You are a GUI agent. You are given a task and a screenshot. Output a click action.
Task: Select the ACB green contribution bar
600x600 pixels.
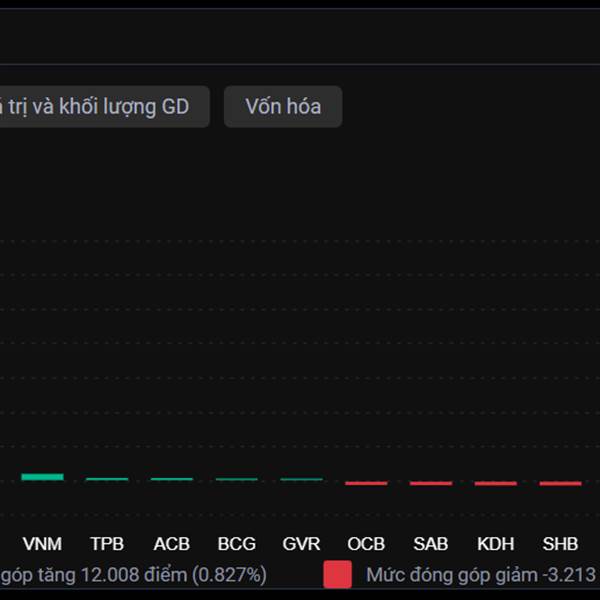click(x=172, y=479)
